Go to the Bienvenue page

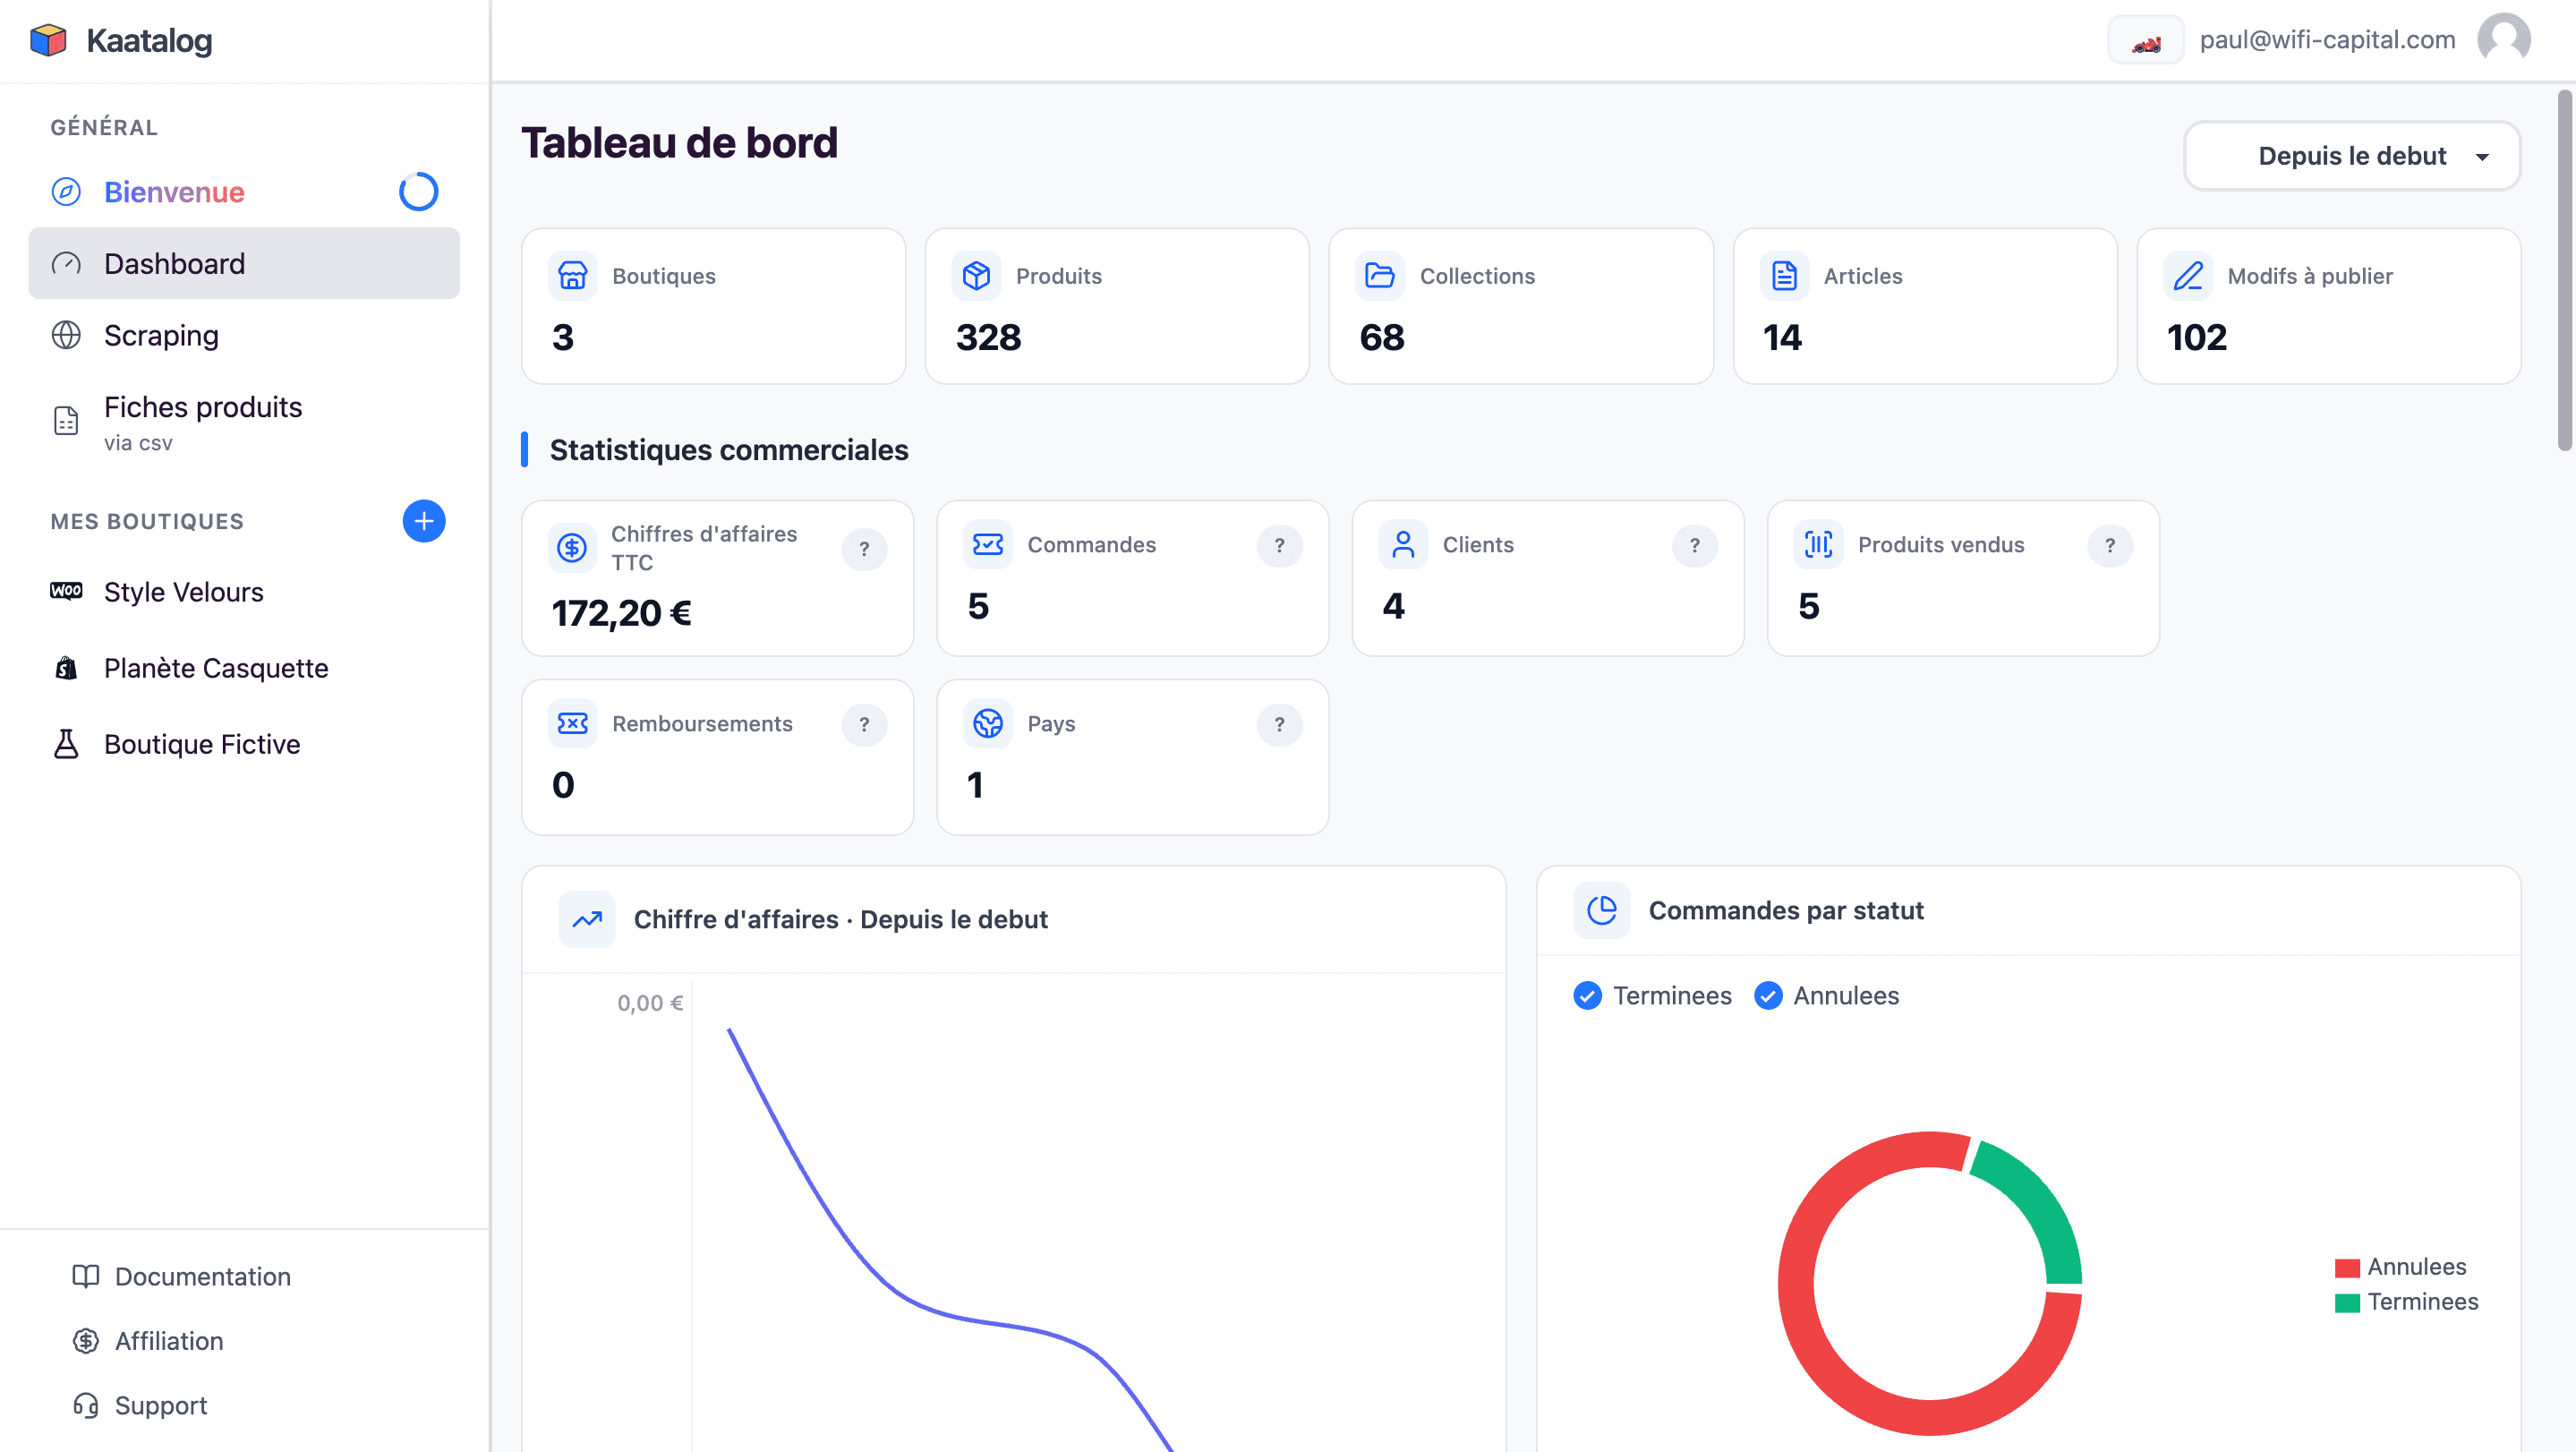[x=174, y=192]
